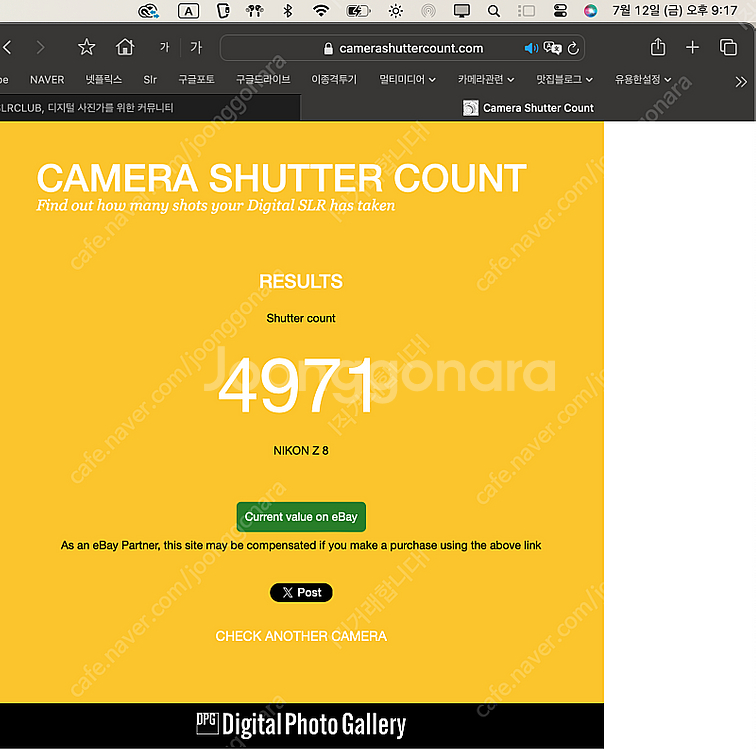Click the Camera Shutter Count tab favicon
Viewport: 756px width, 750px height.
[471, 108]
